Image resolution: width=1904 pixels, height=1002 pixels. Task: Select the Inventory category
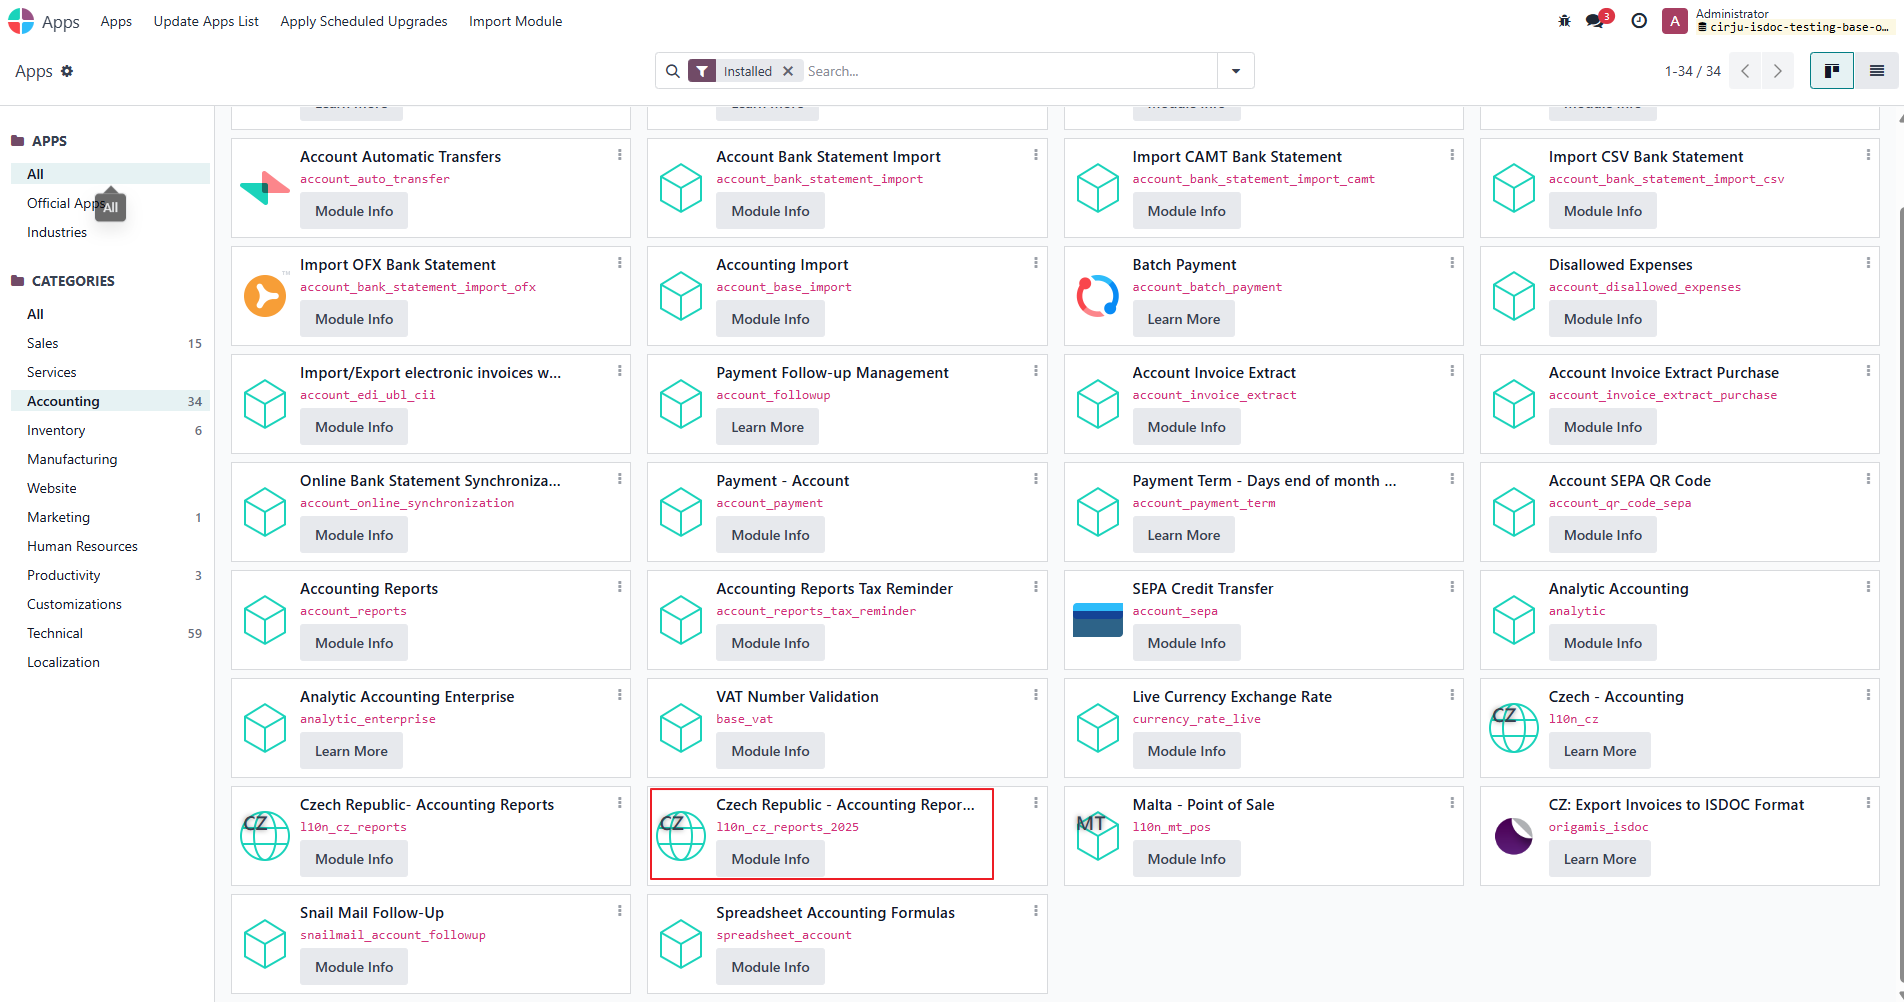click(x=56, y=430)
